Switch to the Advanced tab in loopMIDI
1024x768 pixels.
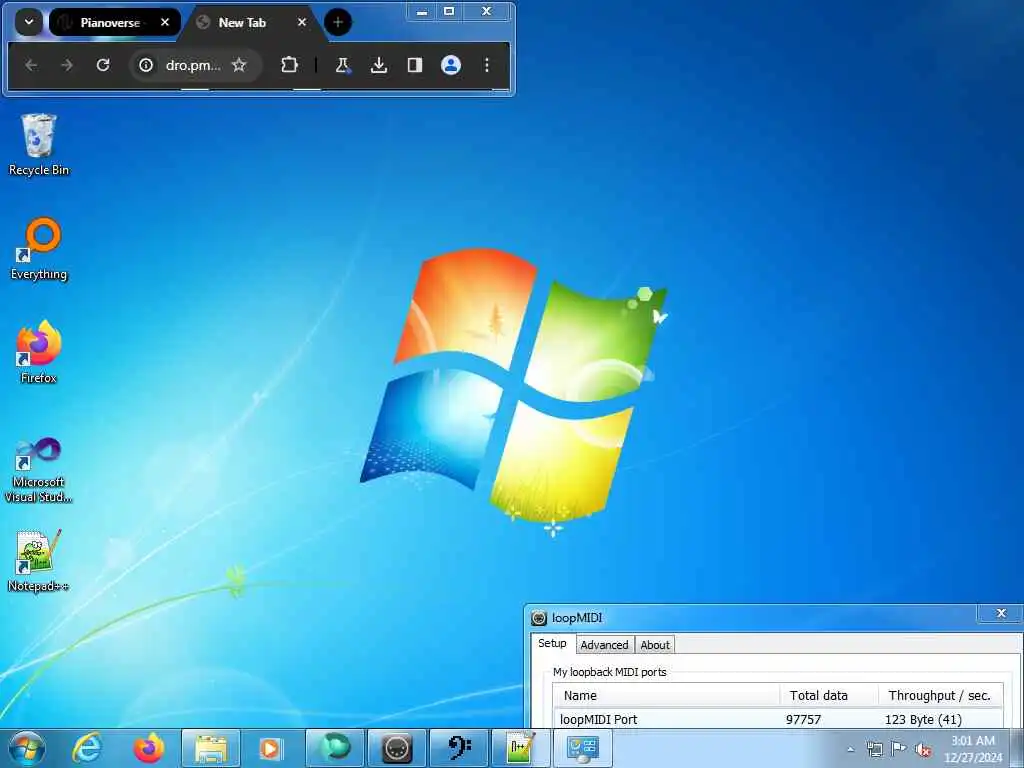pyautogui.click(x=604, y=645)
